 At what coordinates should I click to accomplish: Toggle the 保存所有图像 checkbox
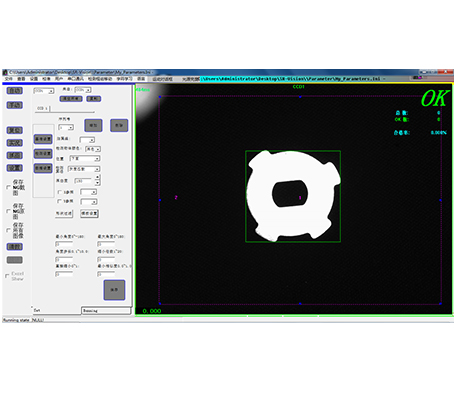click(x=8, y=230)
